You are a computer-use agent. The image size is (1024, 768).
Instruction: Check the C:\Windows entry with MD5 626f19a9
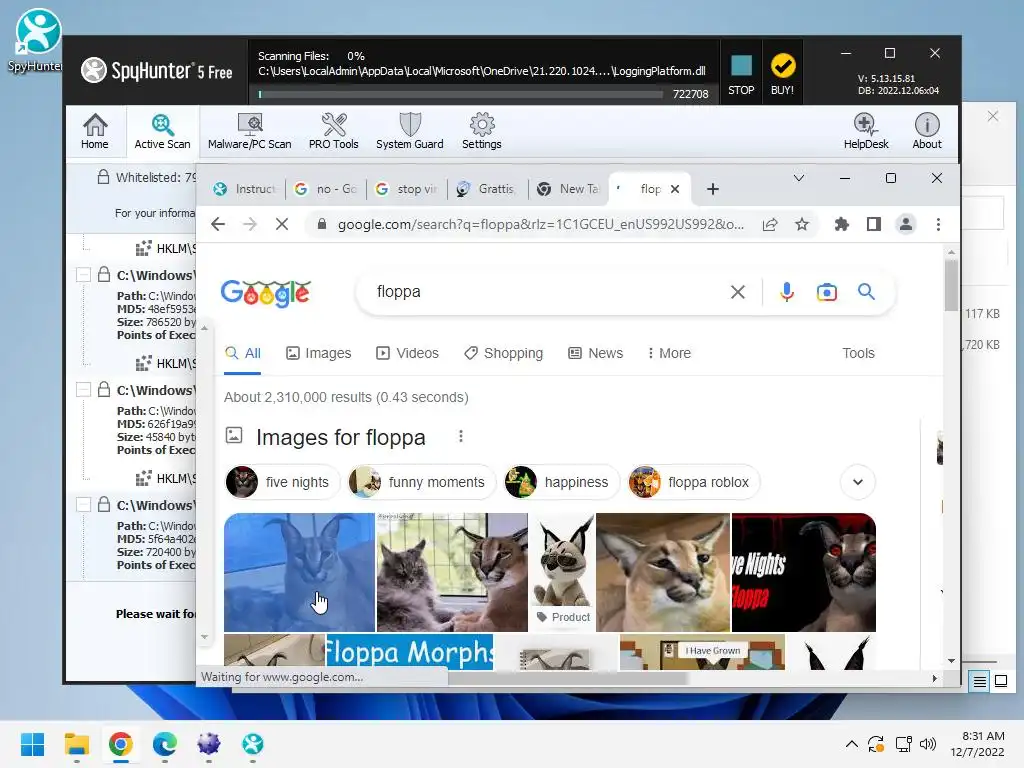[x=83, y=390]
